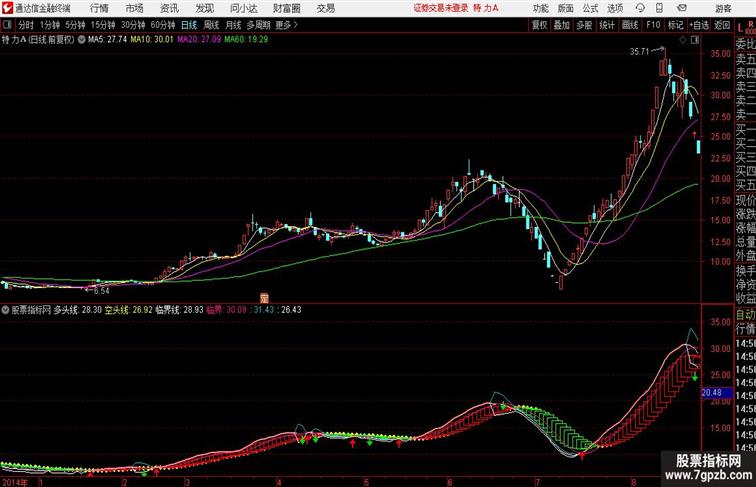
Task: Expand sub-chart indicator dropdown beside 股票指标网
Action: tap(5, 310)
